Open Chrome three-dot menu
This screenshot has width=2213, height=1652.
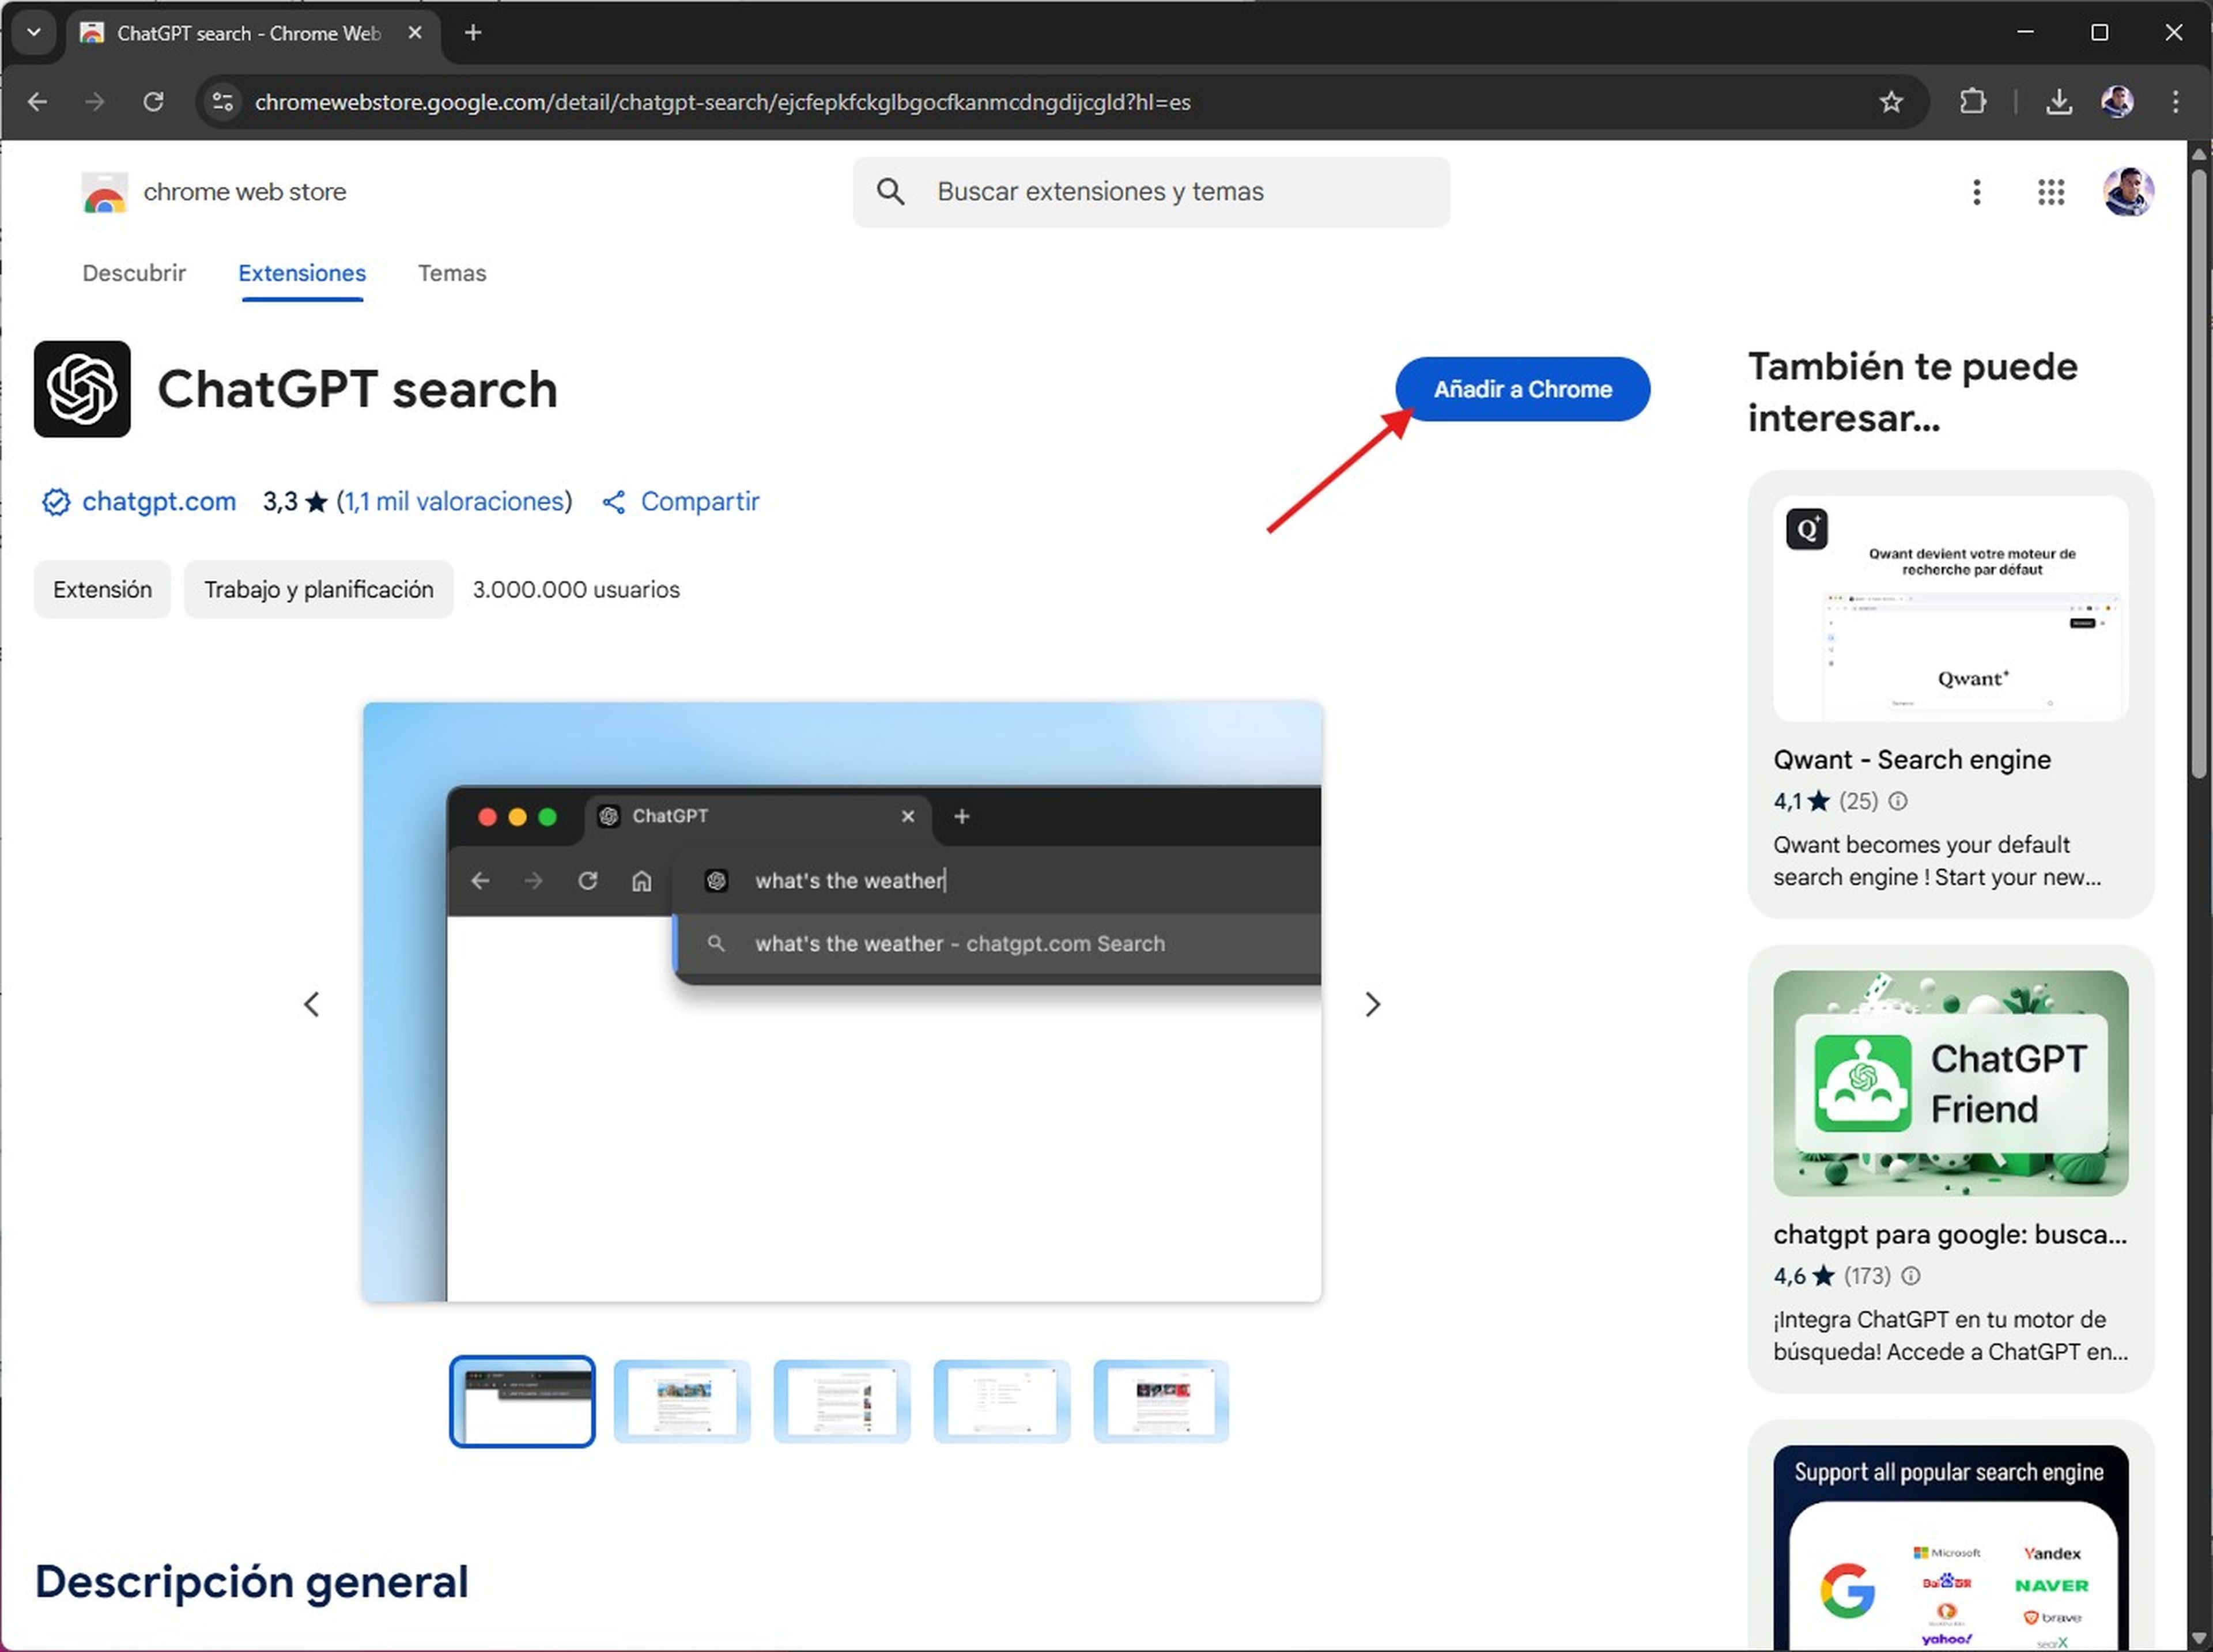coord(2175,101)
